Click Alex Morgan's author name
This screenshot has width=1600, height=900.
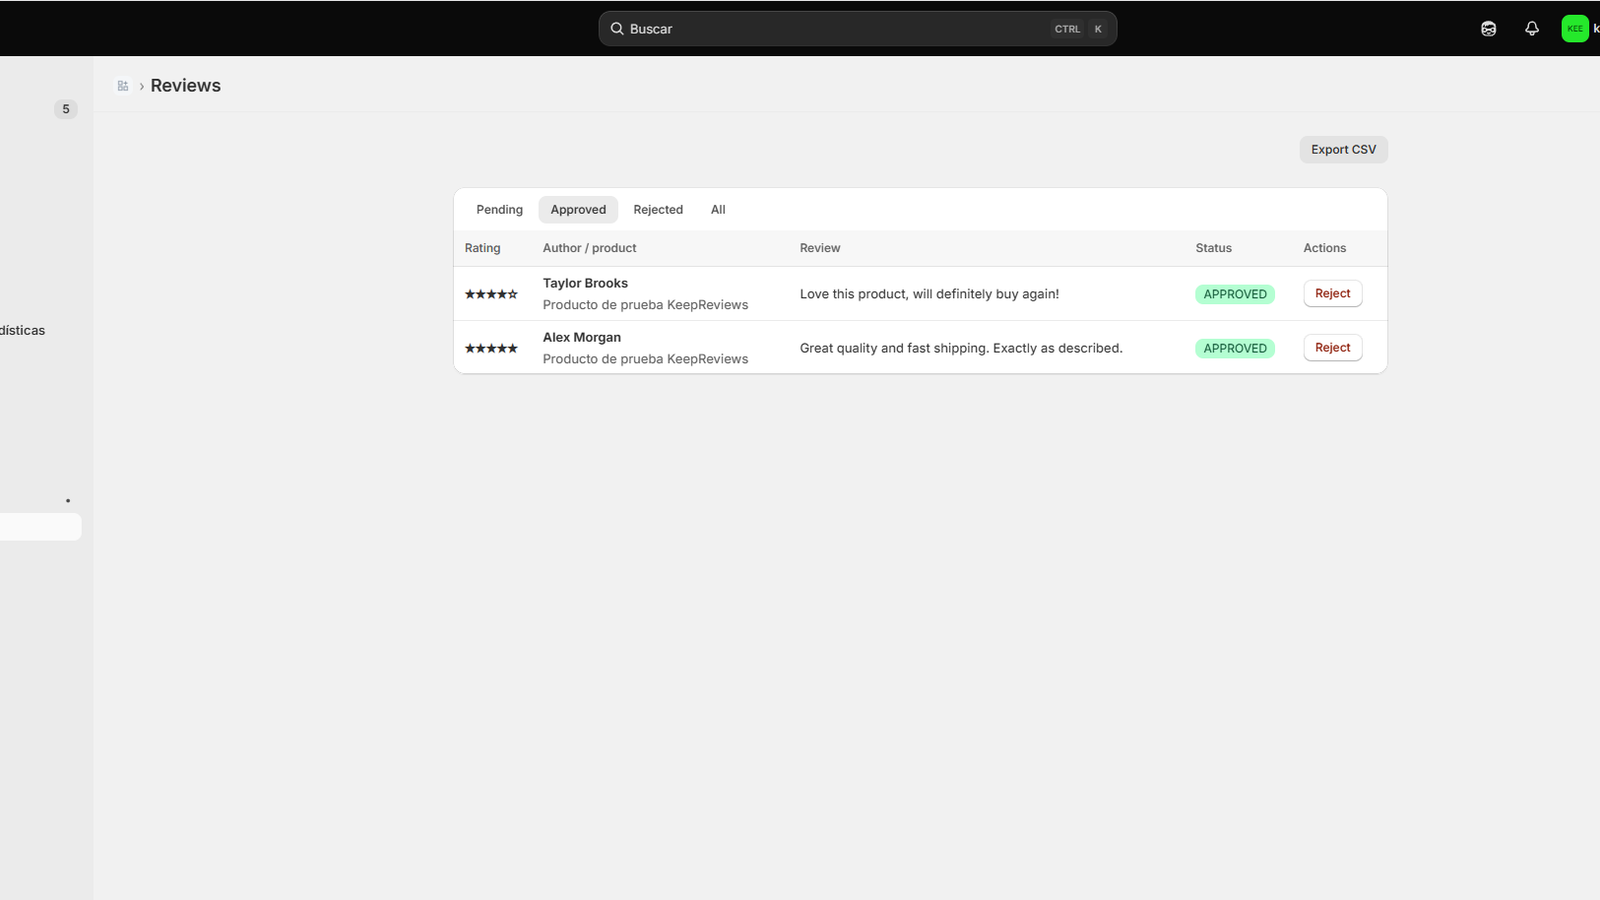coord(582,338)
